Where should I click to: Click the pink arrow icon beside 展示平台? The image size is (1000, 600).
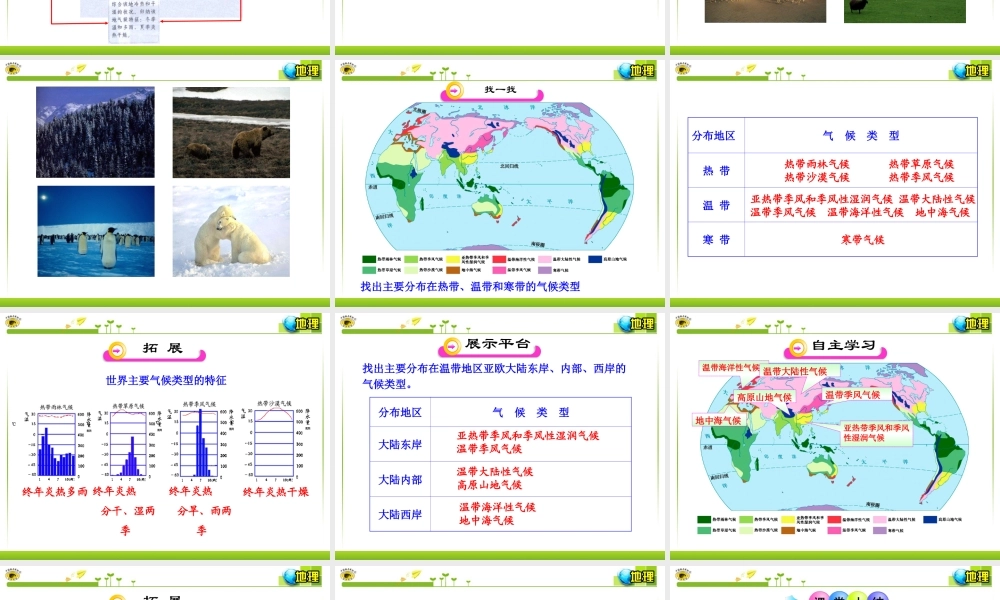(452, 346)
